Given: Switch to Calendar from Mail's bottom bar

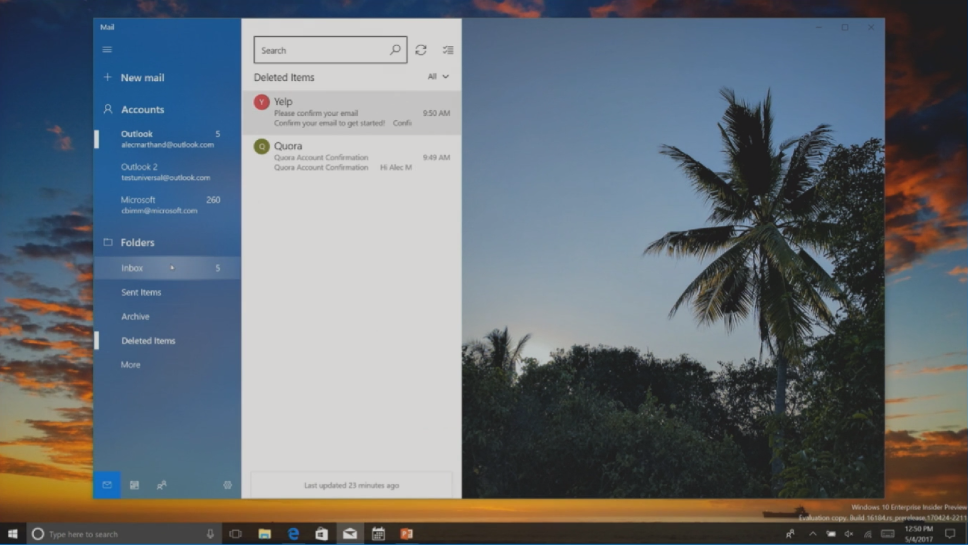Looking at the screenshot, I should pyautogui.click(x=134, y=485).
